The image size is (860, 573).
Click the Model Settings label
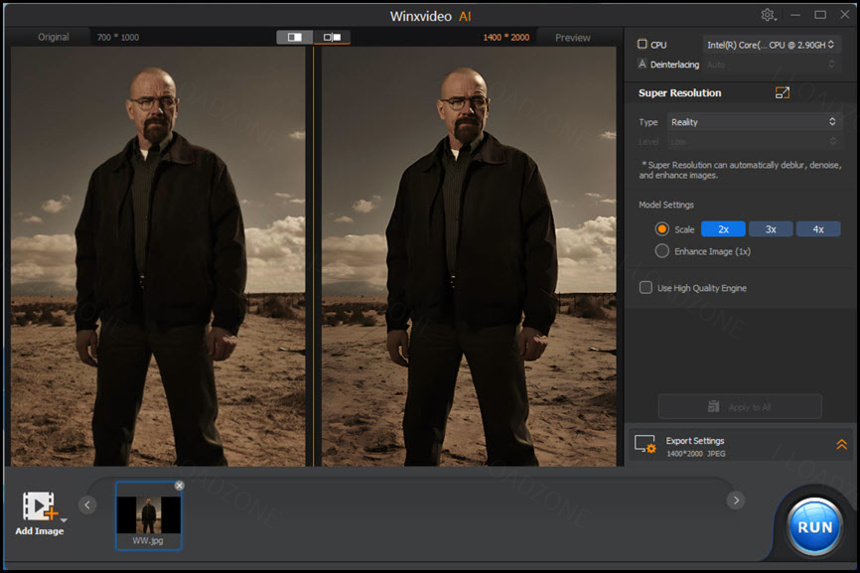[666, 205]
